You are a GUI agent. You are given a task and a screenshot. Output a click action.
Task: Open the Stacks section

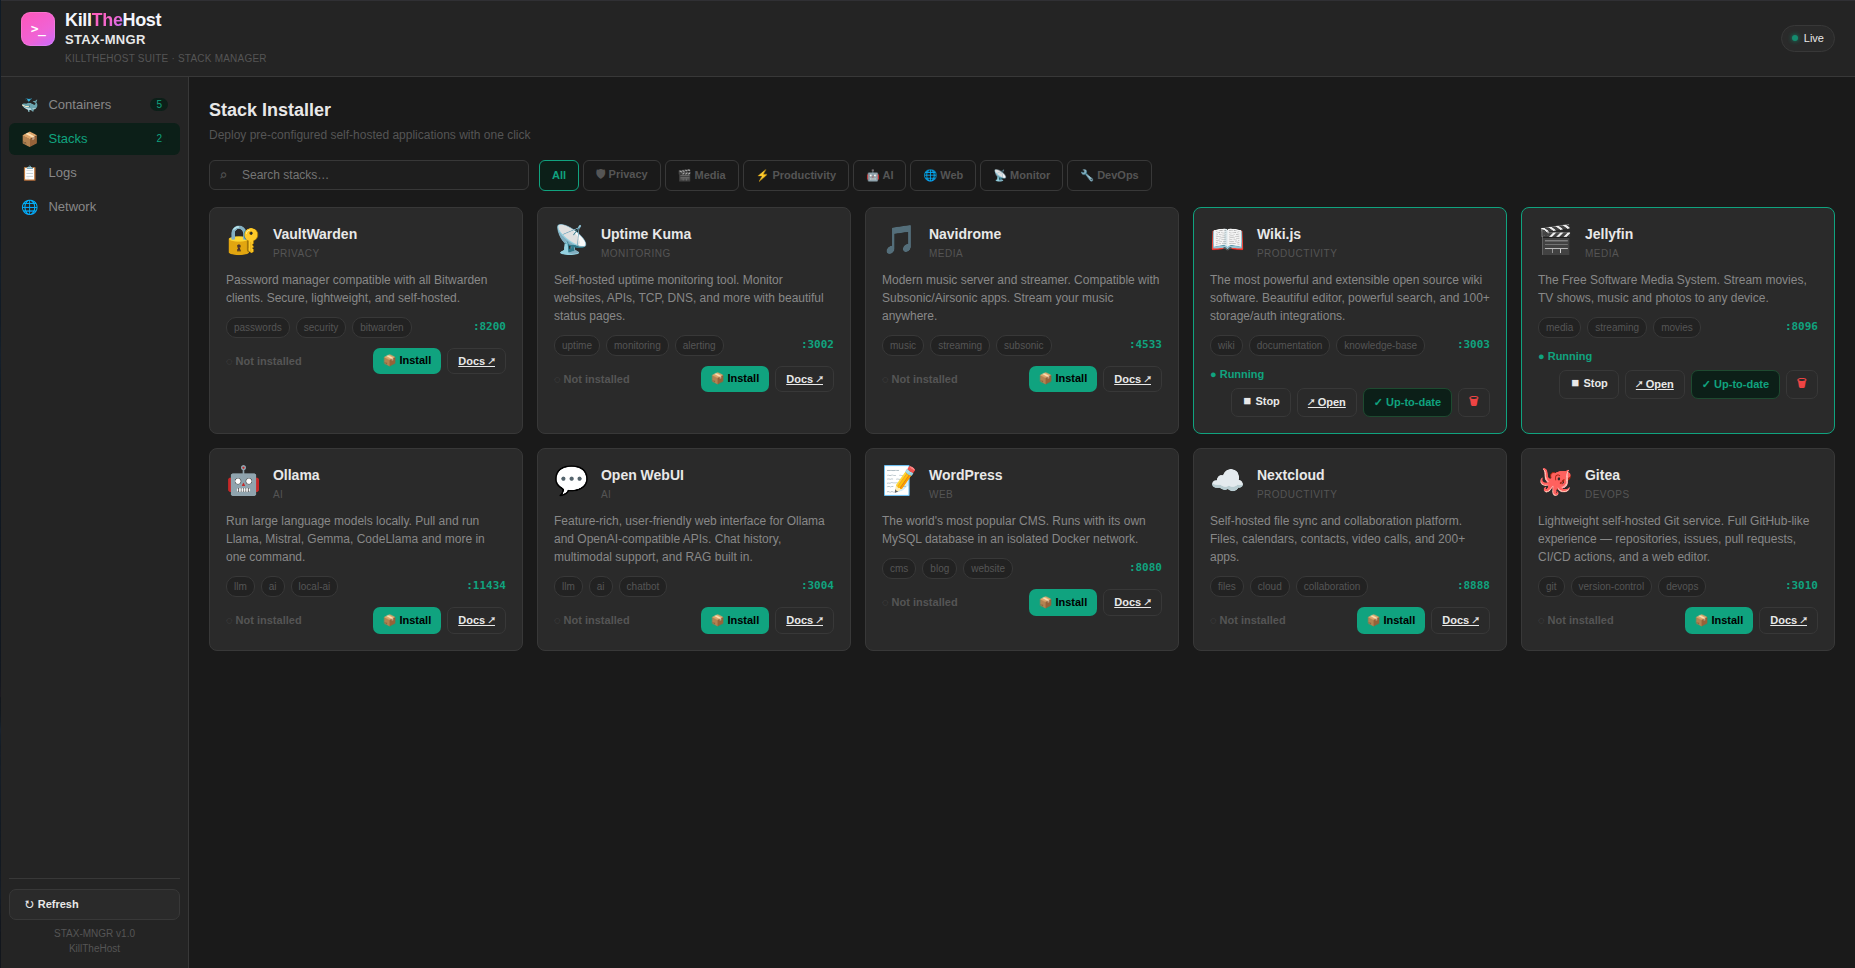pos(94,139)
